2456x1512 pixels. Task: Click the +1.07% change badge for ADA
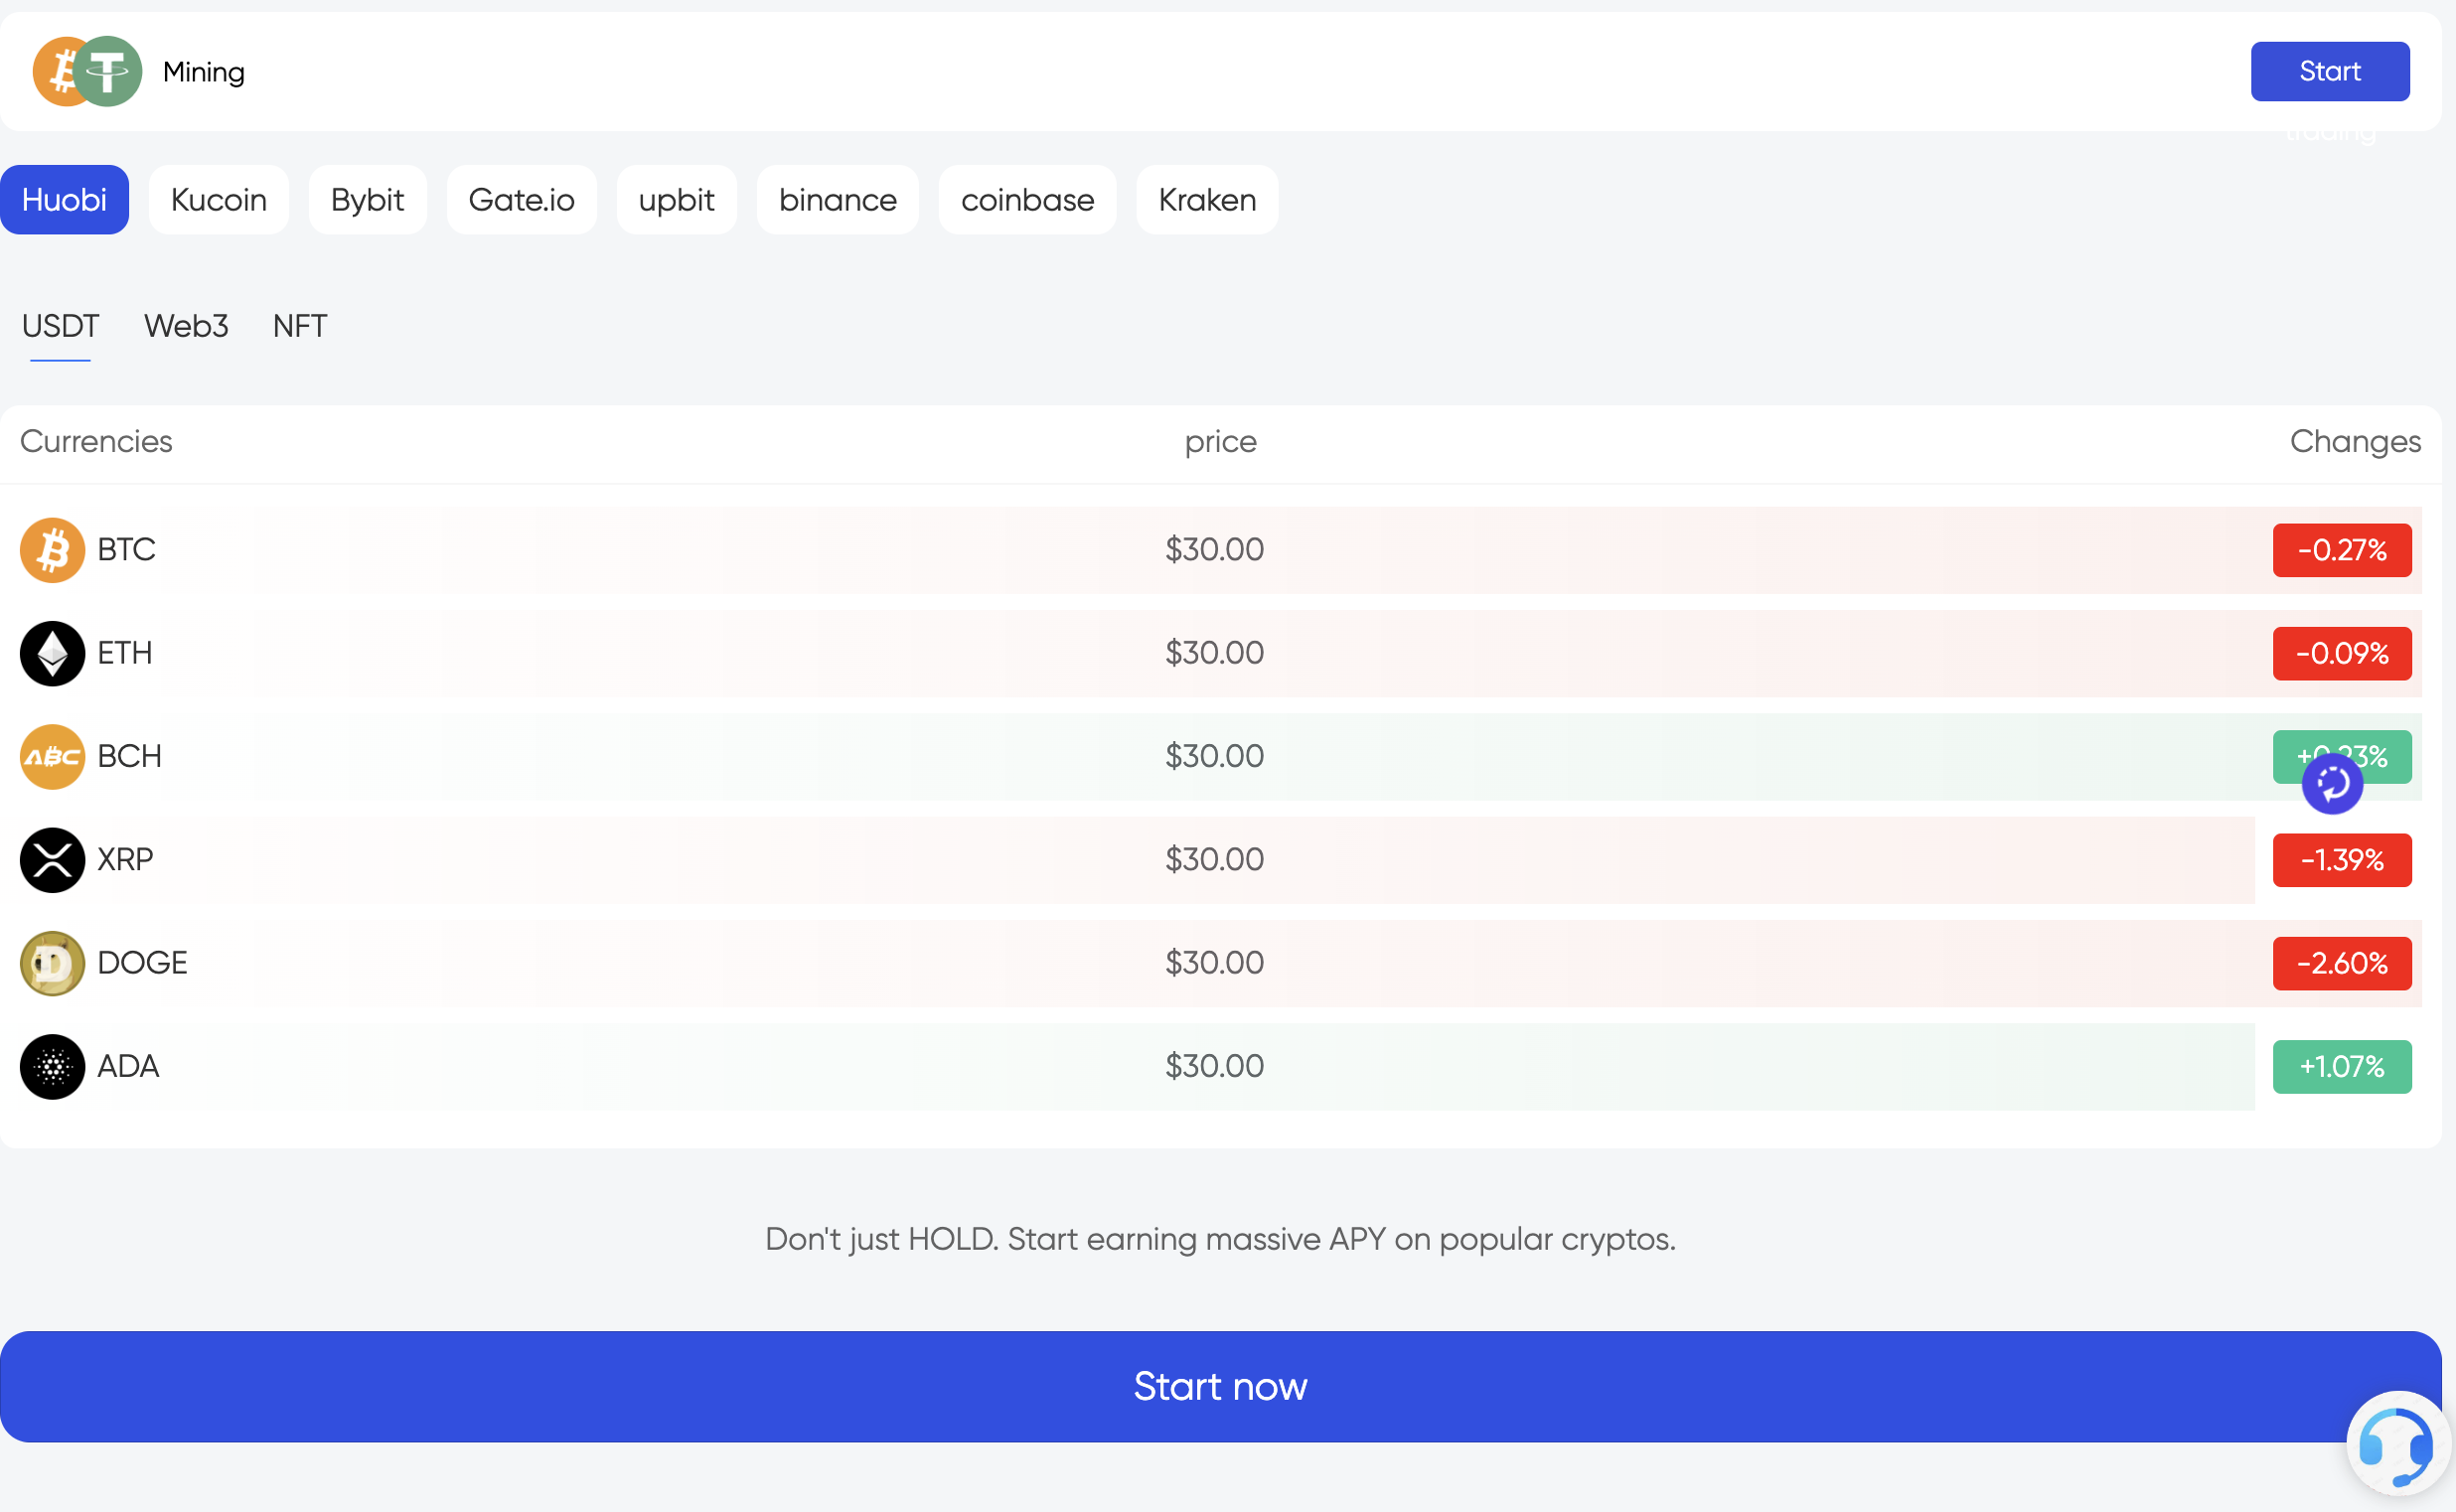tap(2342, 1067)
